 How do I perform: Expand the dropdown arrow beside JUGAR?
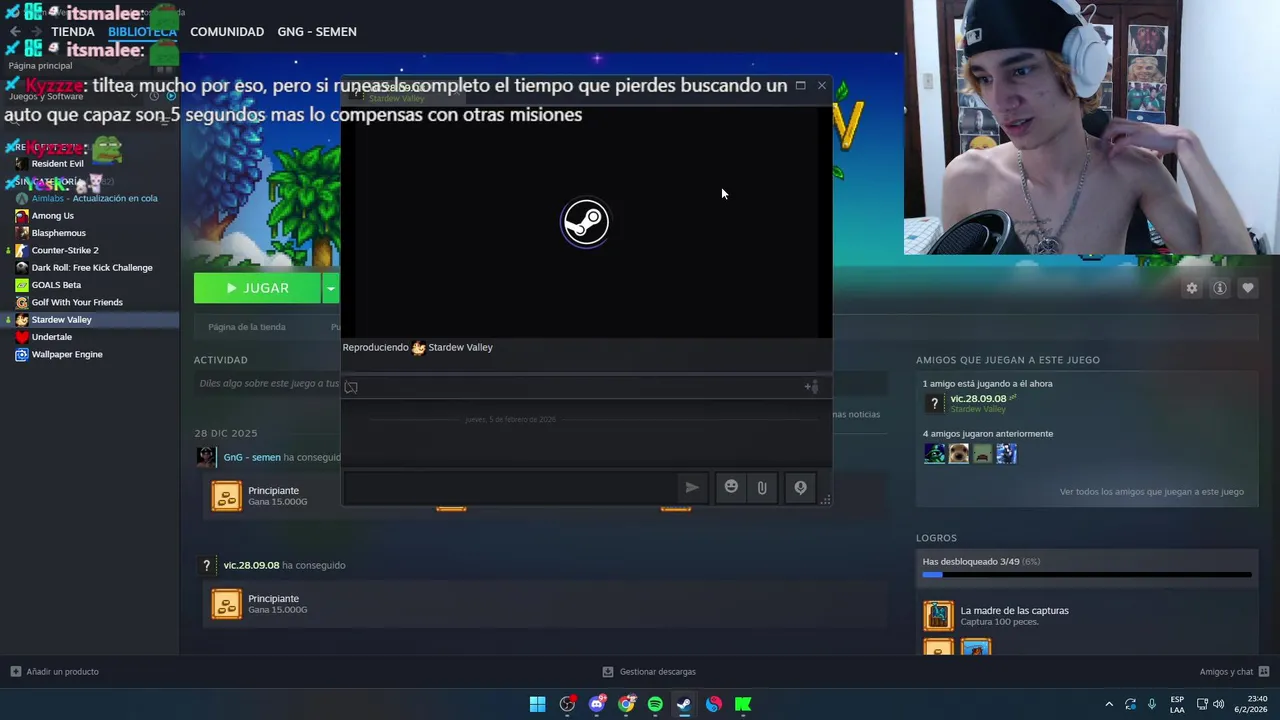(x=331, y=288)
